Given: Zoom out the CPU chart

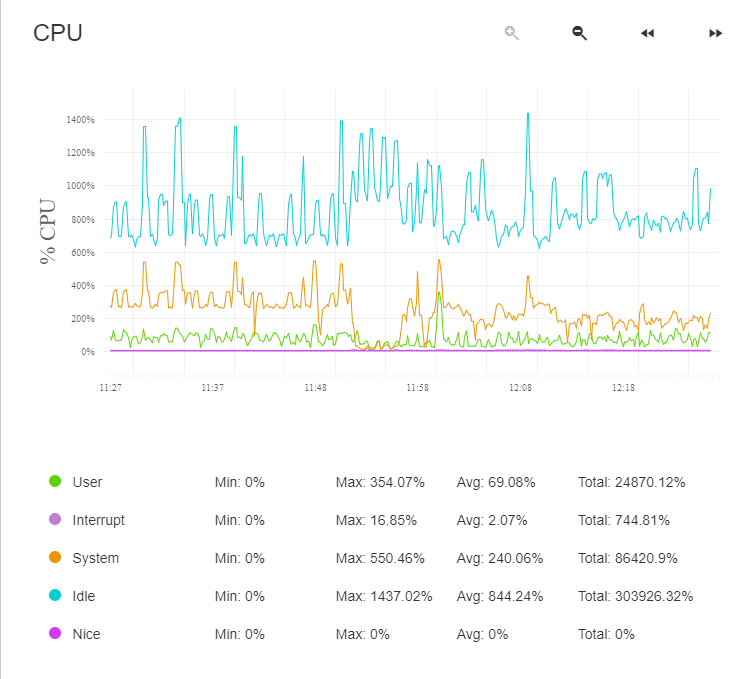Looking at the screenshot, I should point(579,33).
